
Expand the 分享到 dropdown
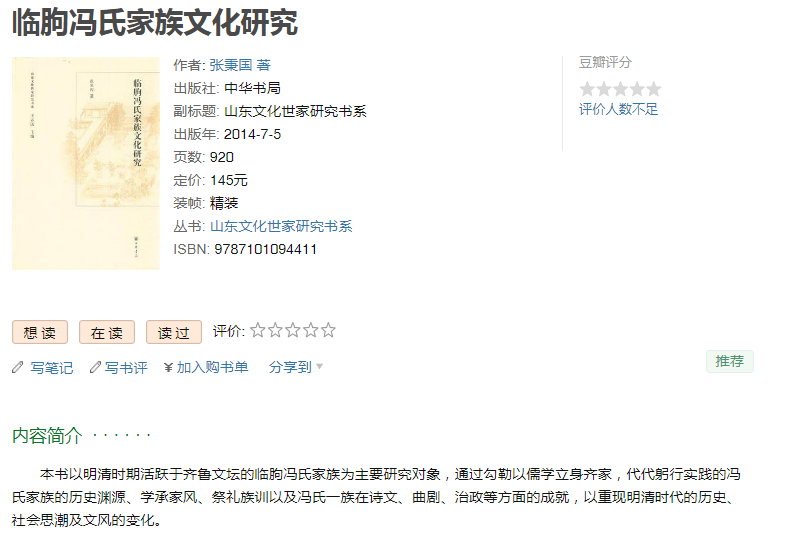(x=290, y=368)
